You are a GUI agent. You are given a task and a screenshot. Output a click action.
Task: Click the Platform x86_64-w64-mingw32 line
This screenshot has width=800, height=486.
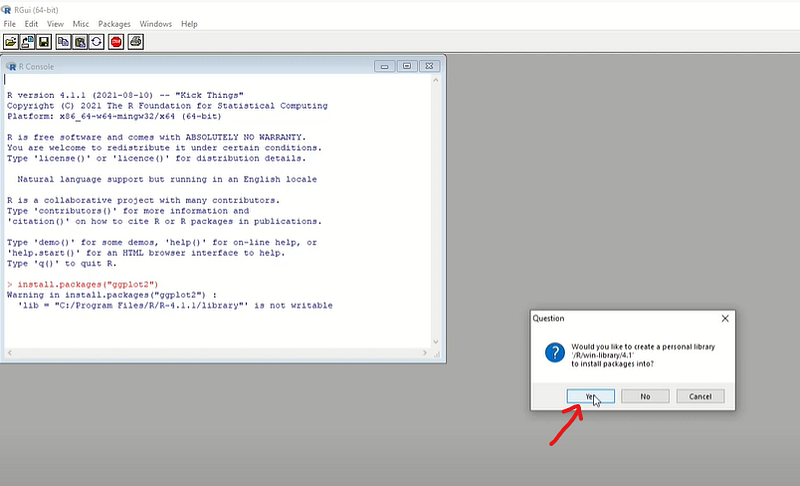pos(114,116)
